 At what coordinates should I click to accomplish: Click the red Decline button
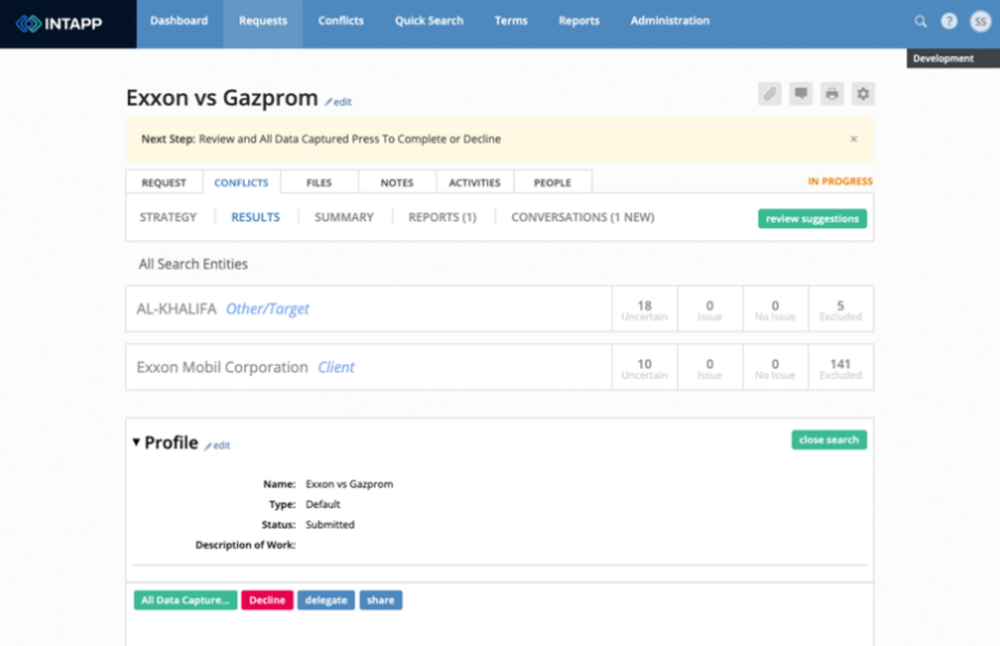click(x=267, y=600)
